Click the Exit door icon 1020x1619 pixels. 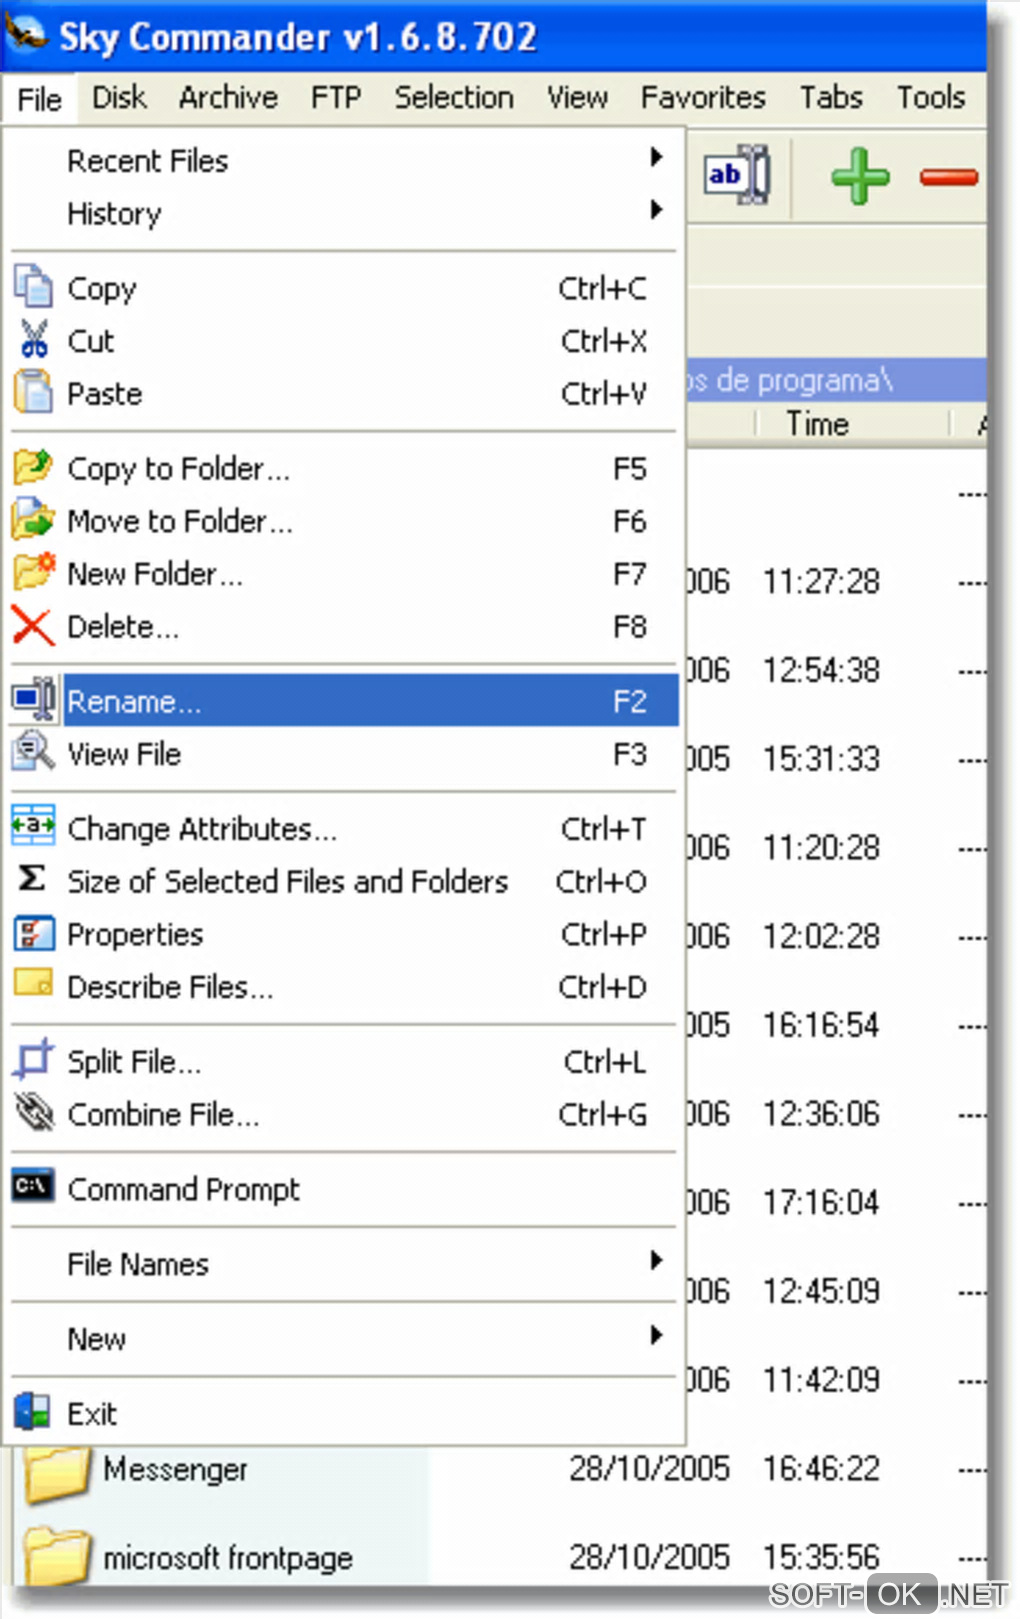coord(33,1412)
